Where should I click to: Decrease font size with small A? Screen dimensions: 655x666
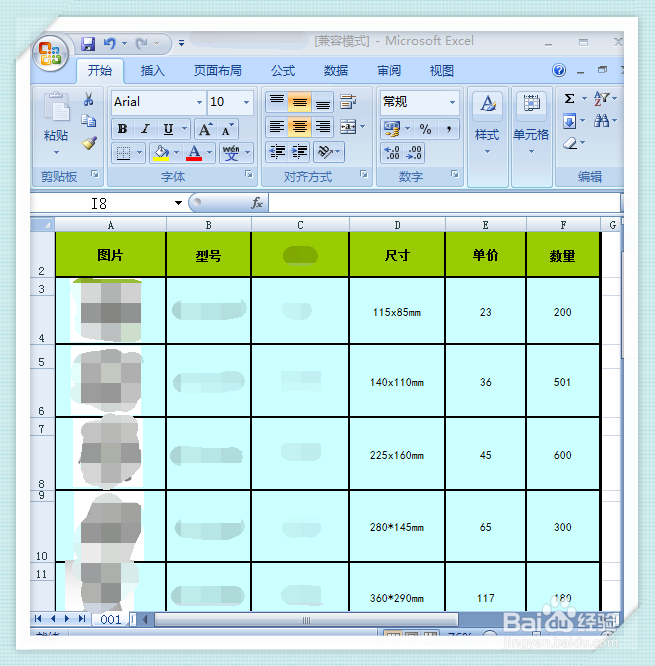click(x=227, y=129)
